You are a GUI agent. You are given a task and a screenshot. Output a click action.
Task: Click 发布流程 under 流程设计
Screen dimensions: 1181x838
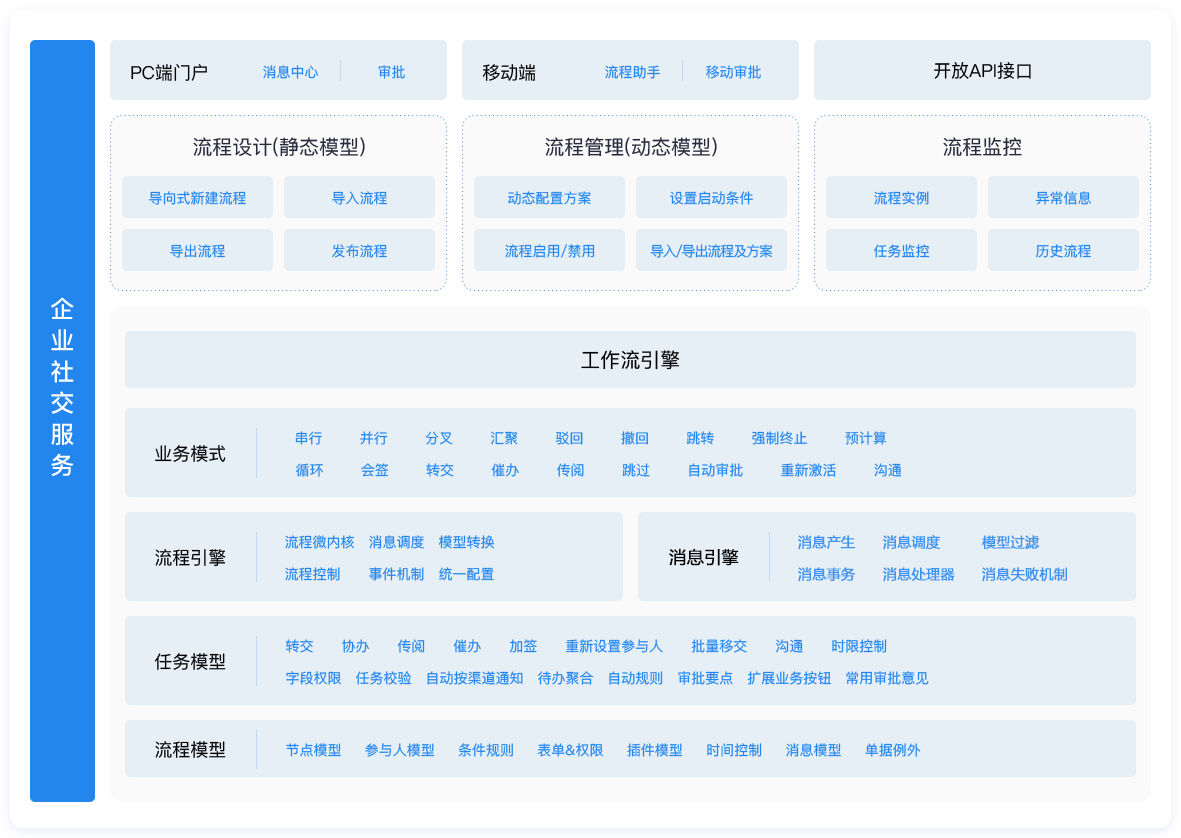[360, 250]
